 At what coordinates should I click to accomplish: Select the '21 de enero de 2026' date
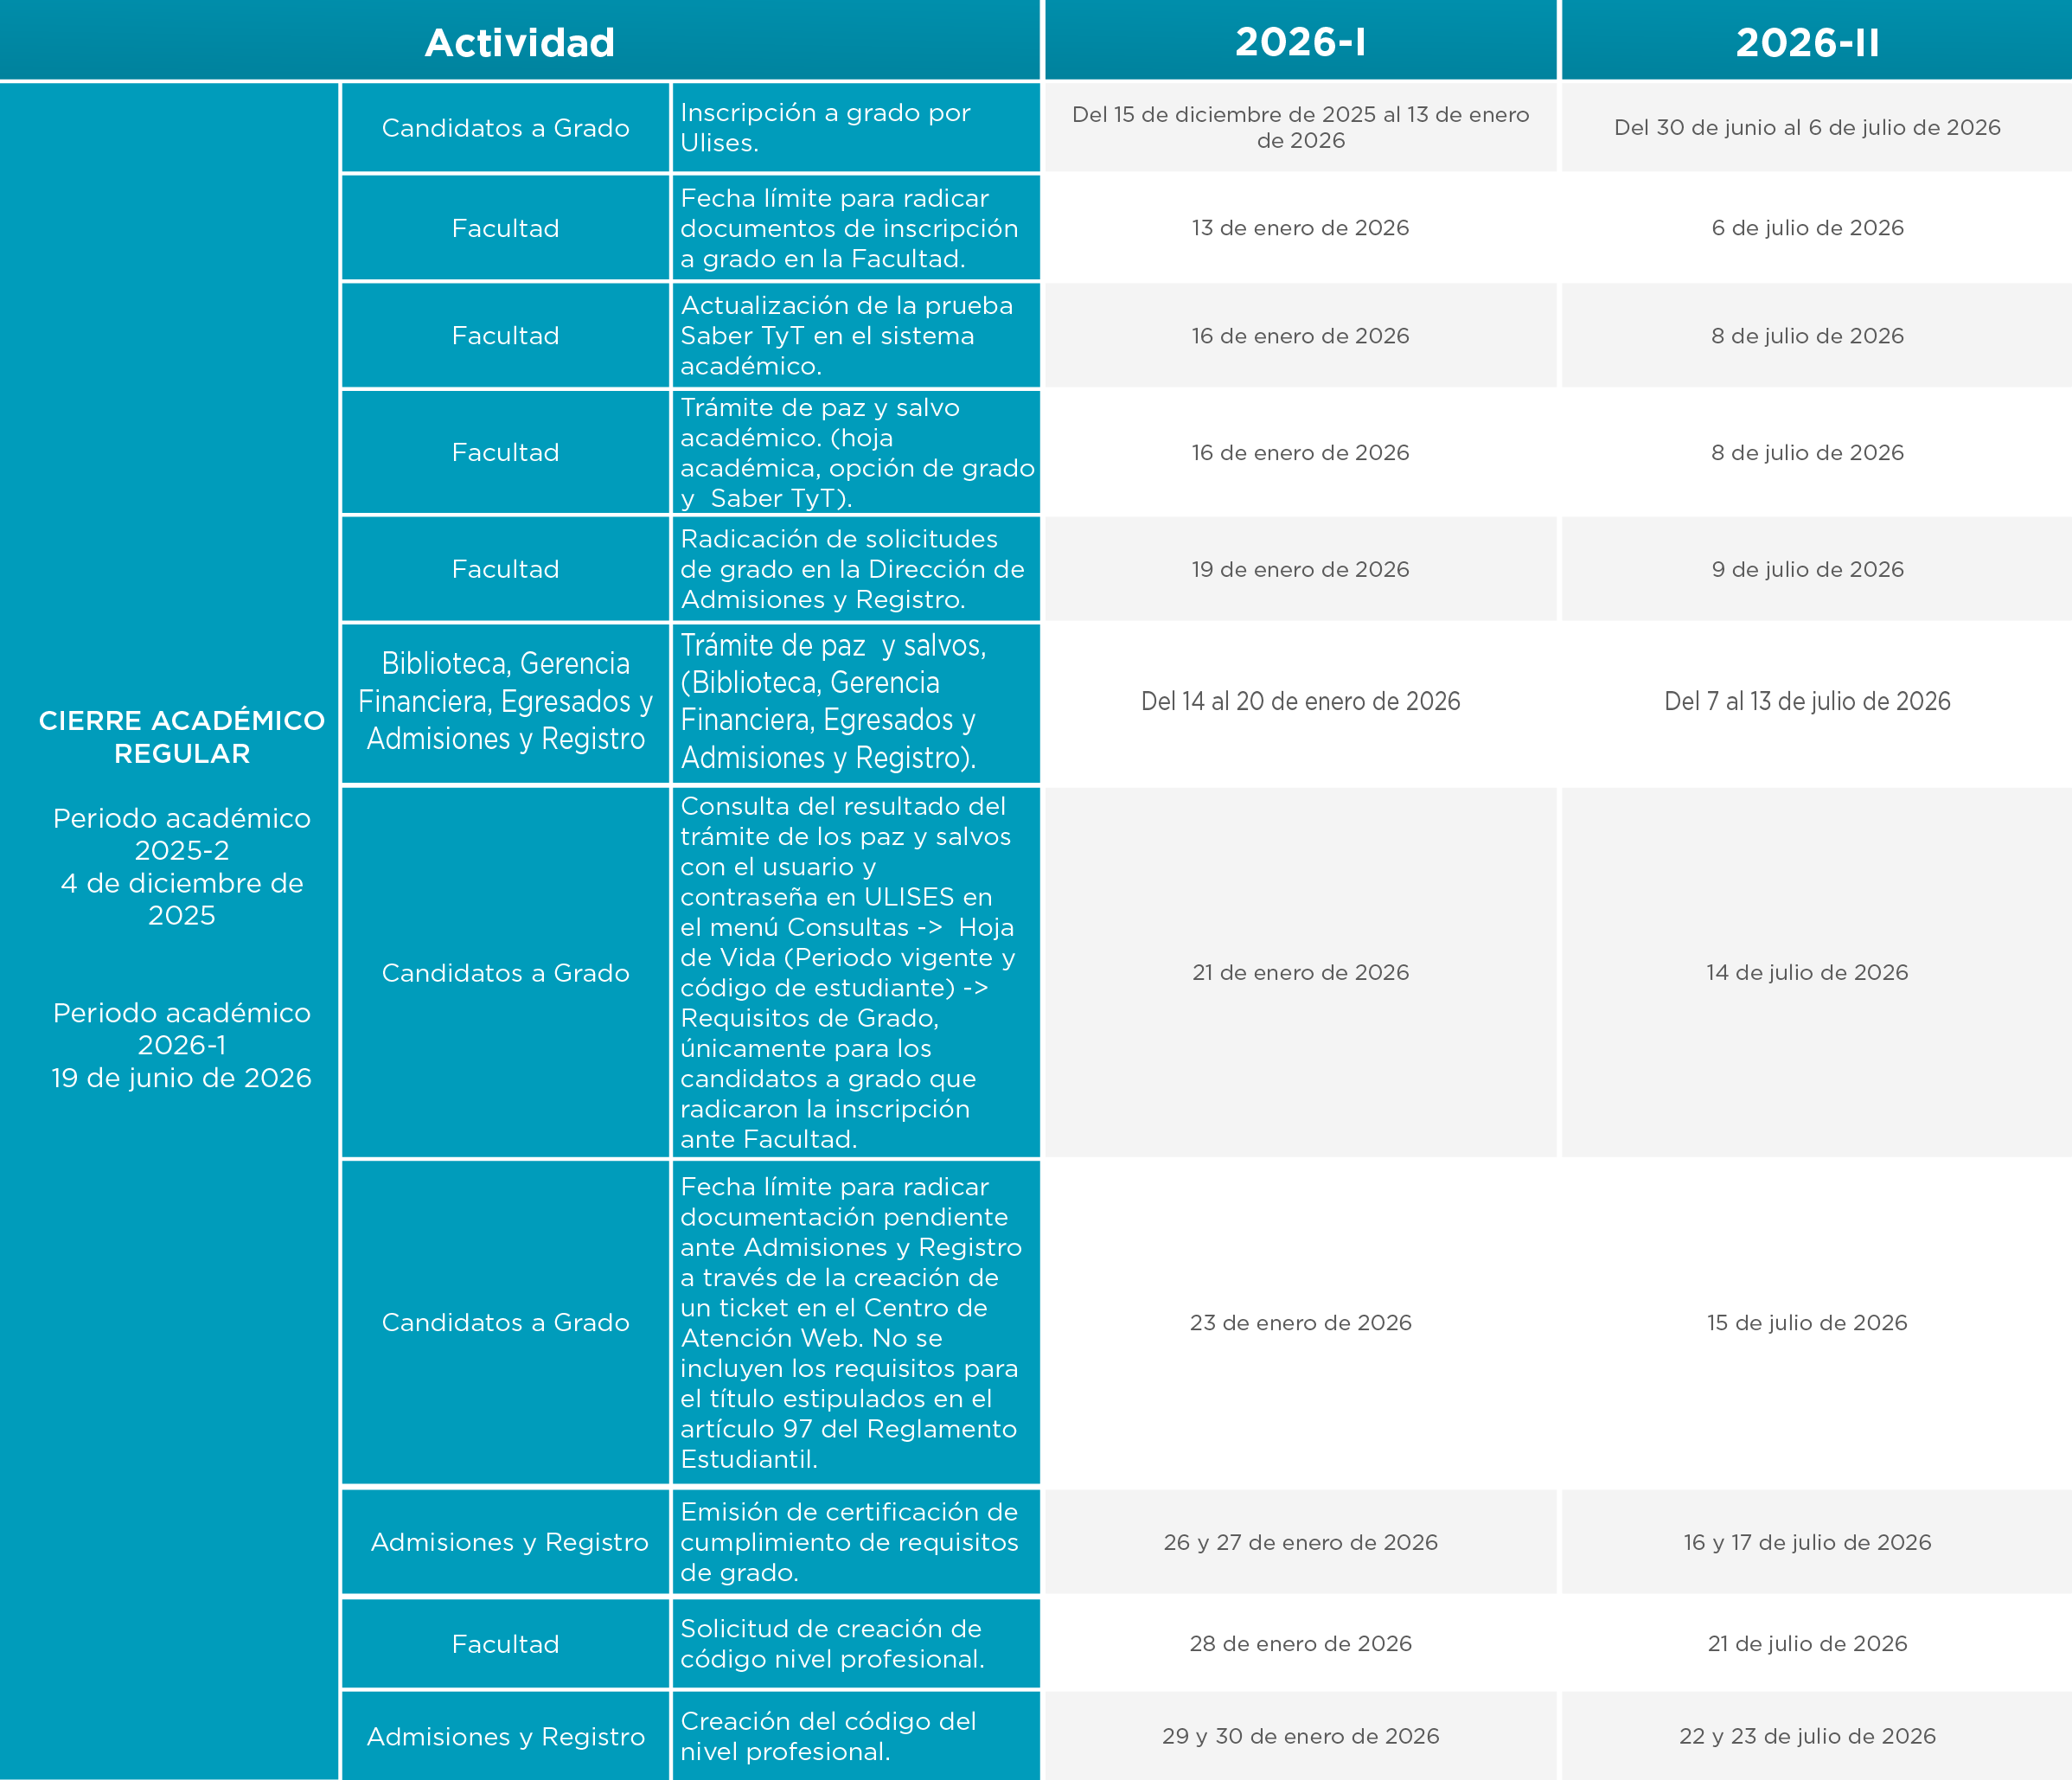pos(1300,973)
